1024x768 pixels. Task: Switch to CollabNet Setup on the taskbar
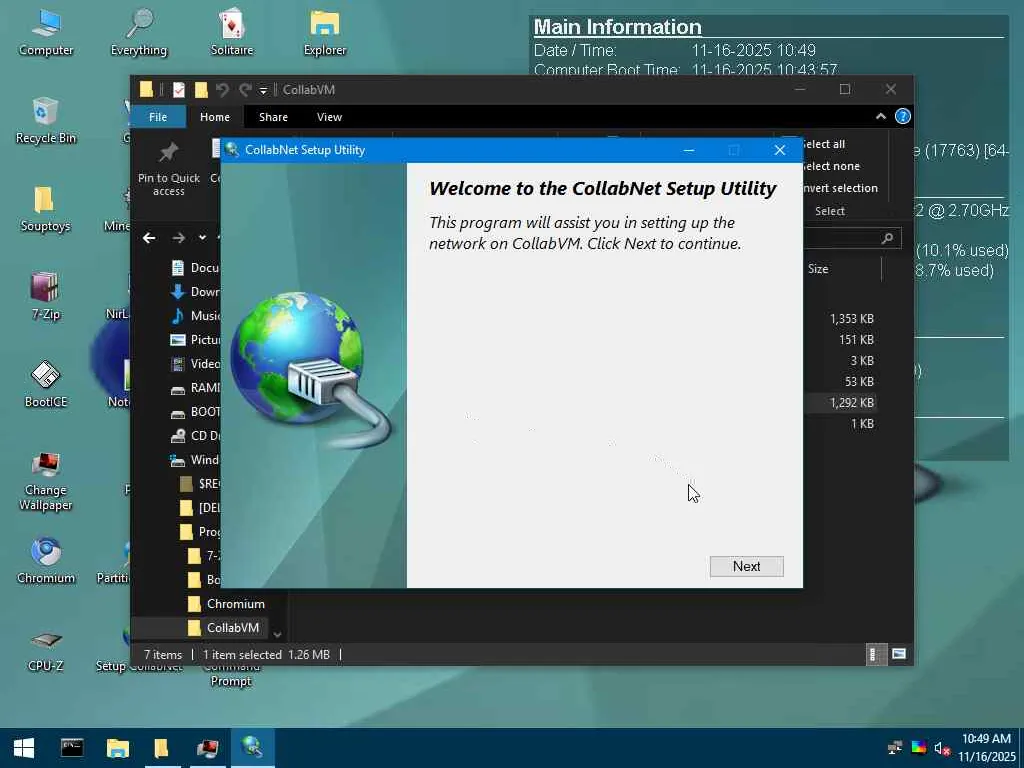tap(252, 748)
